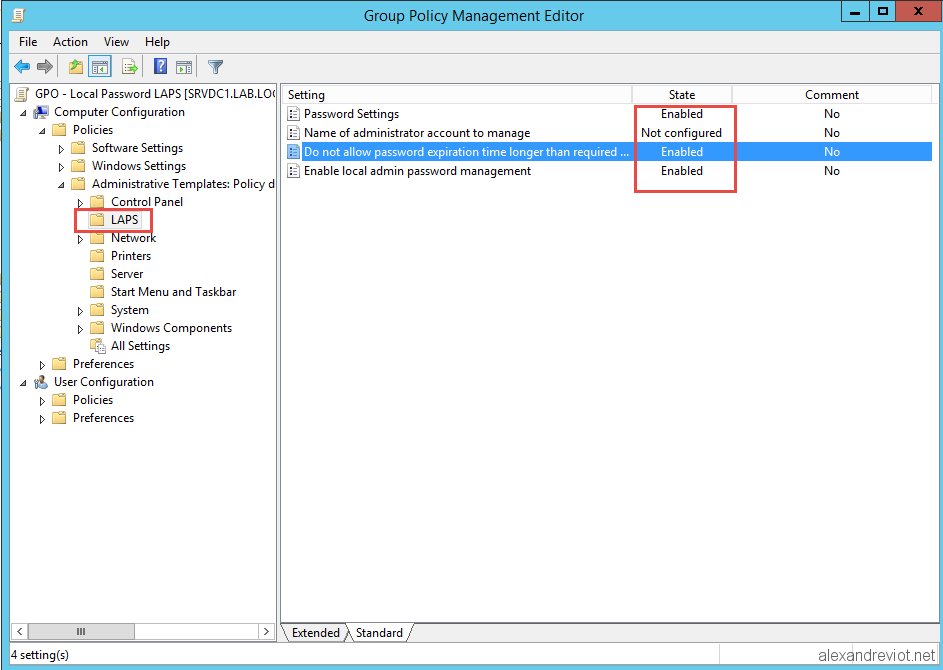This screenshot has width=943, height=670.
Task: Click the Computer Configuration computer icon
Action: [41, 112]
